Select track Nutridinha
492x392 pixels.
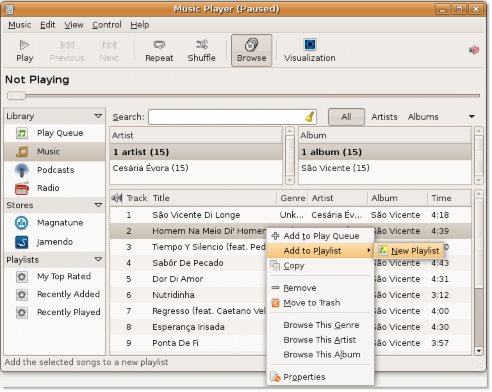(188, 295)
